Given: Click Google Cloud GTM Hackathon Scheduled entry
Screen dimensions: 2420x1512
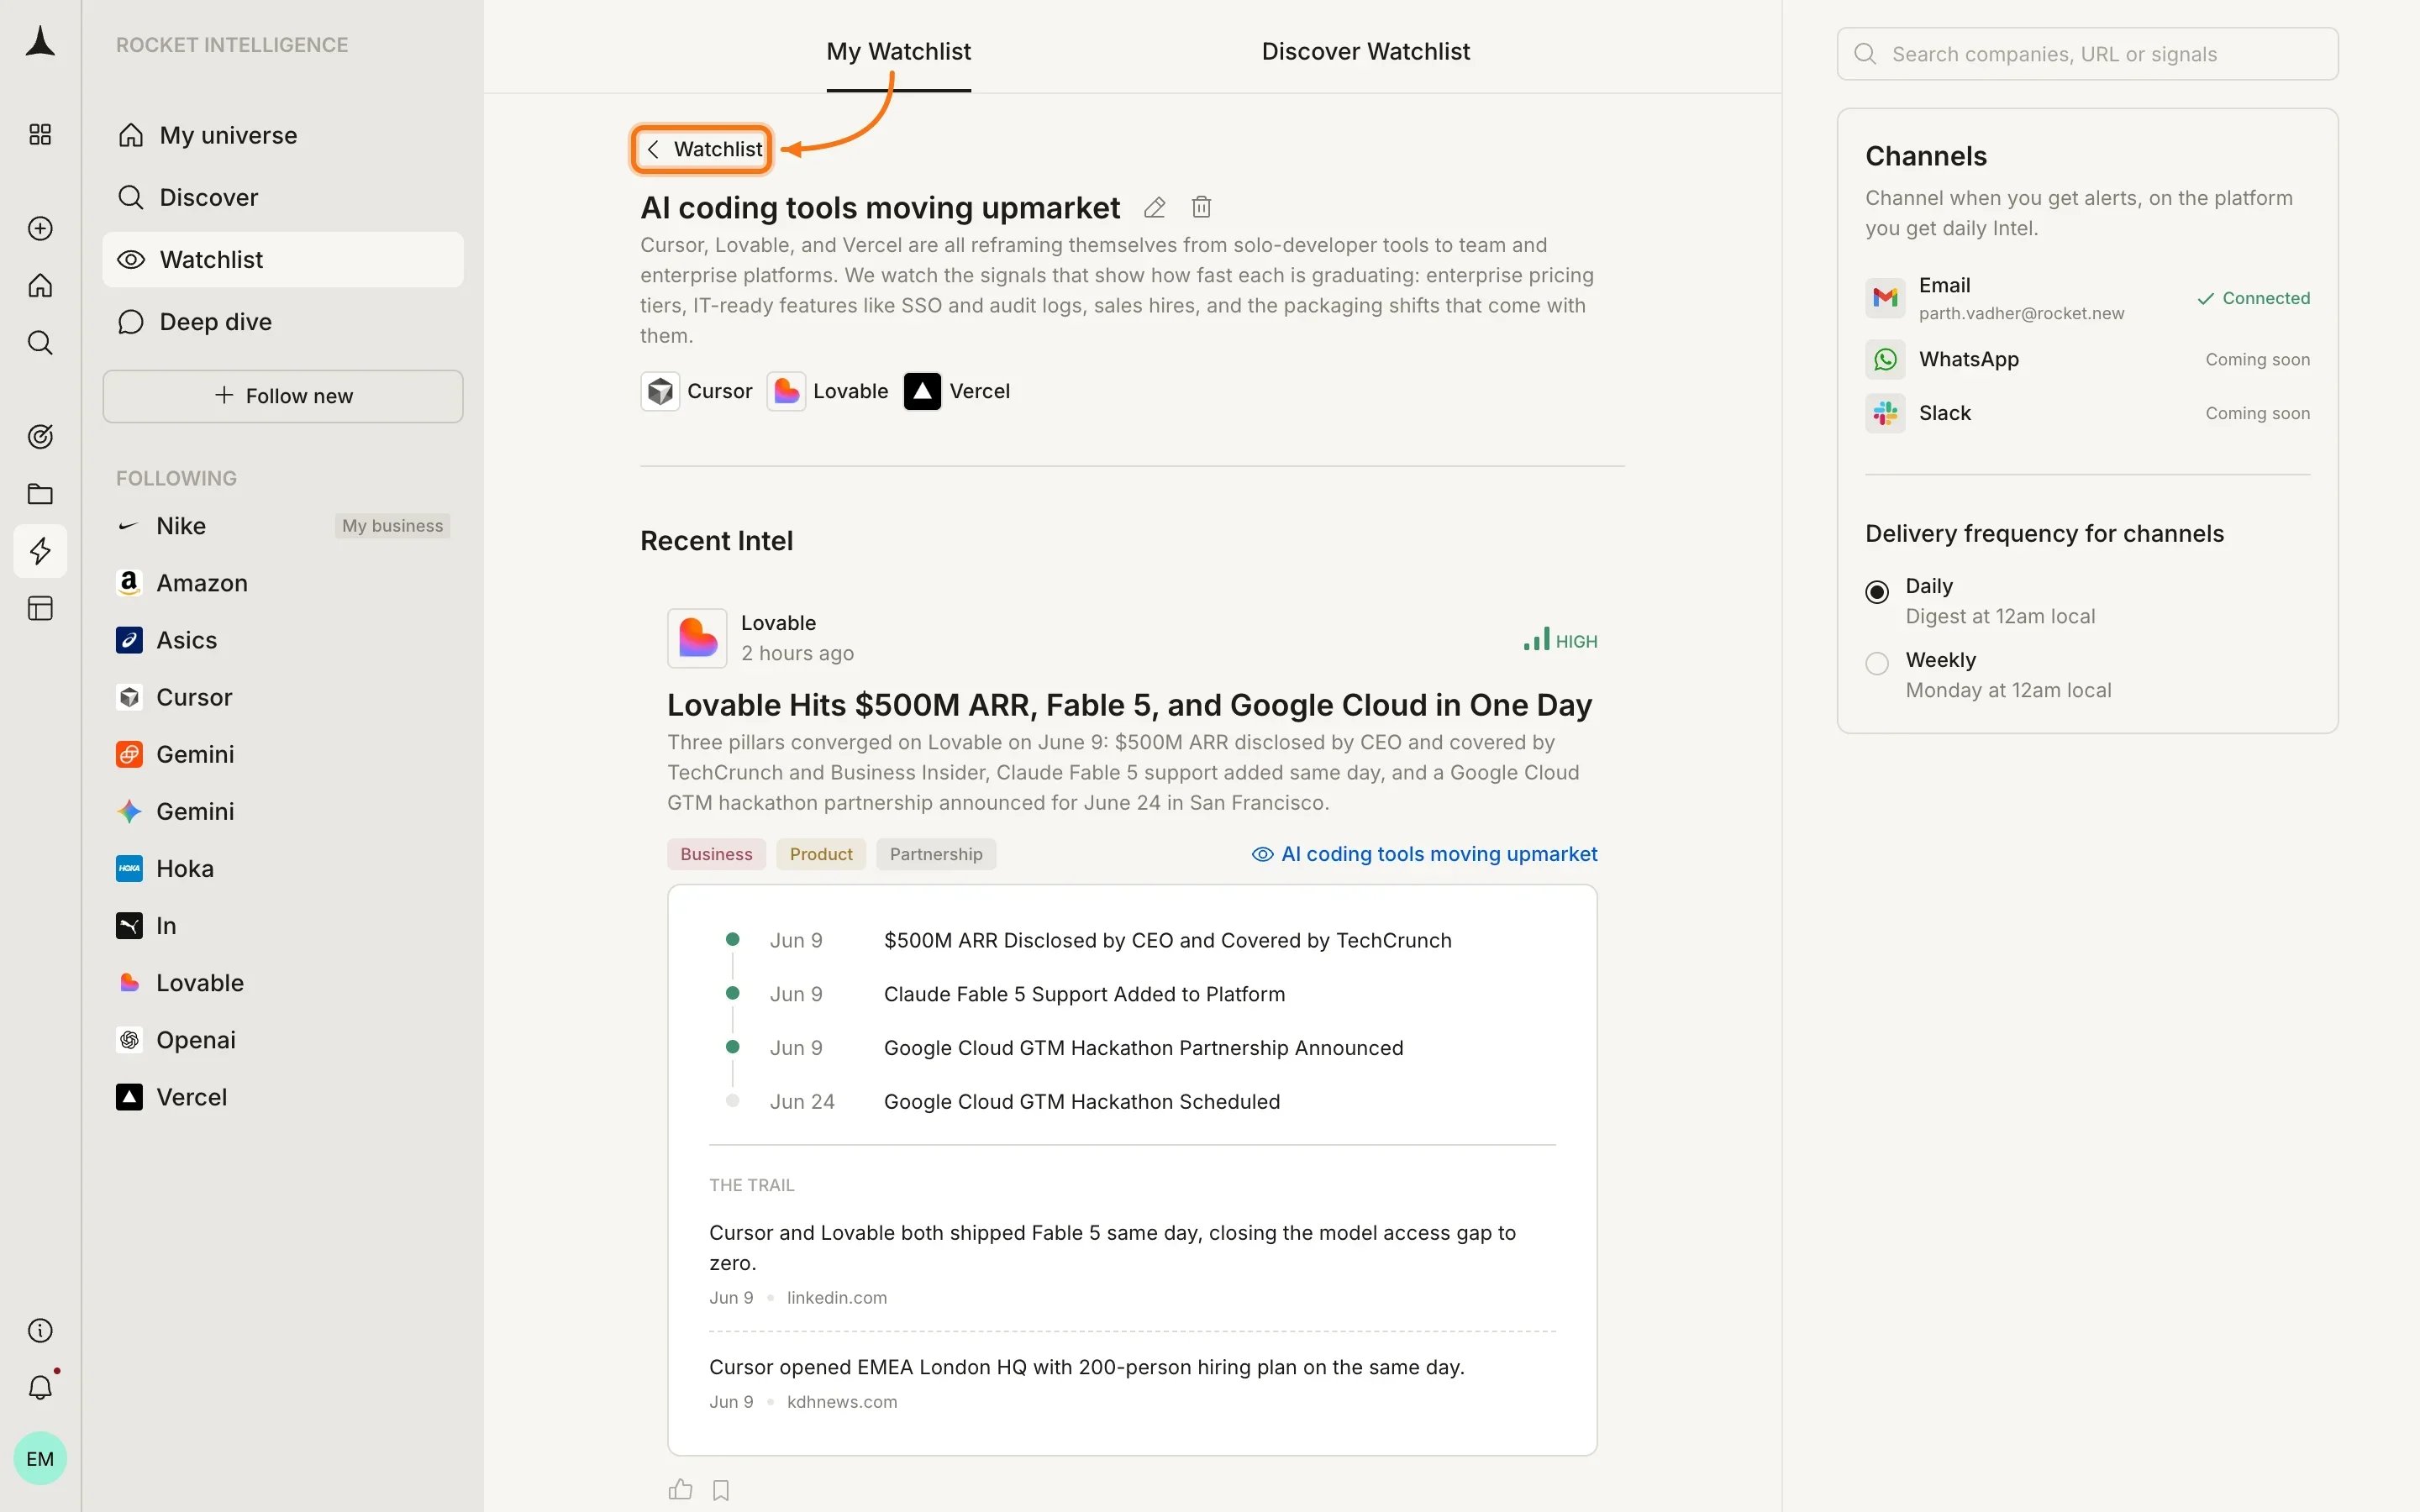Looking at the screenshot, I should [x=1081, y=1102].
